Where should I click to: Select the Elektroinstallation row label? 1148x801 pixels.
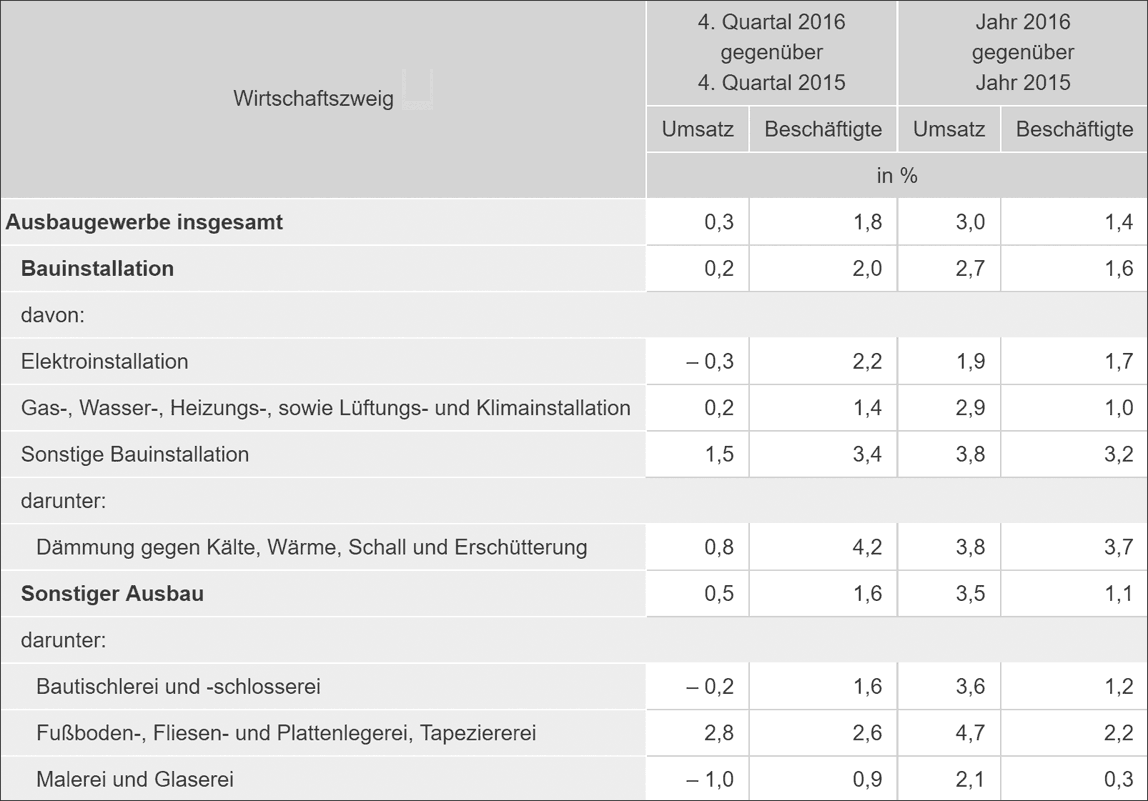(x=105, y=362)
